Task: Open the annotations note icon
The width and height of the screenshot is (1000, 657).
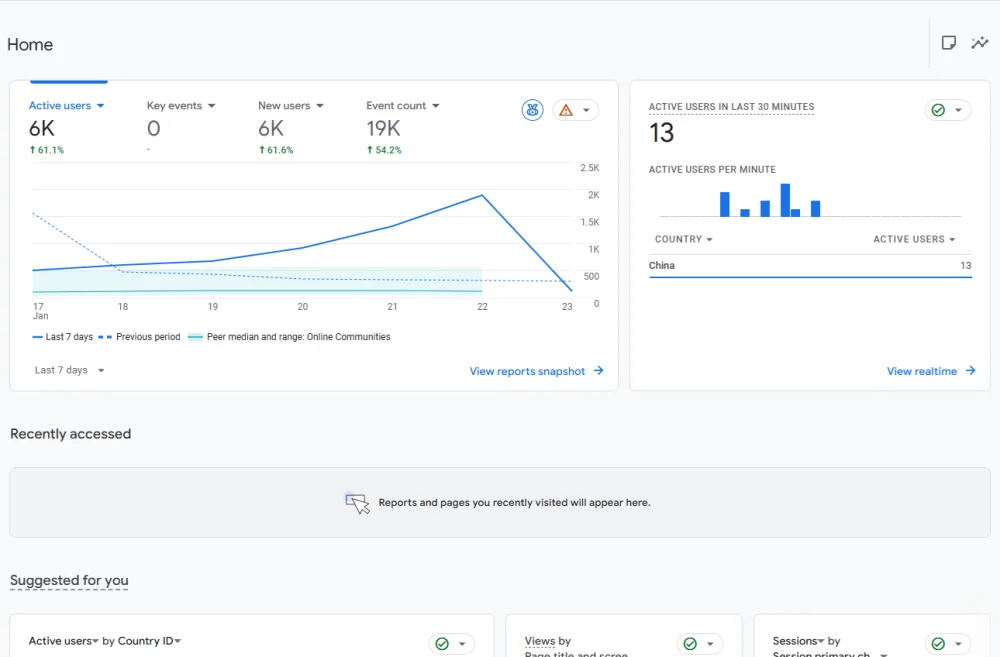Action: coord(949,43)
